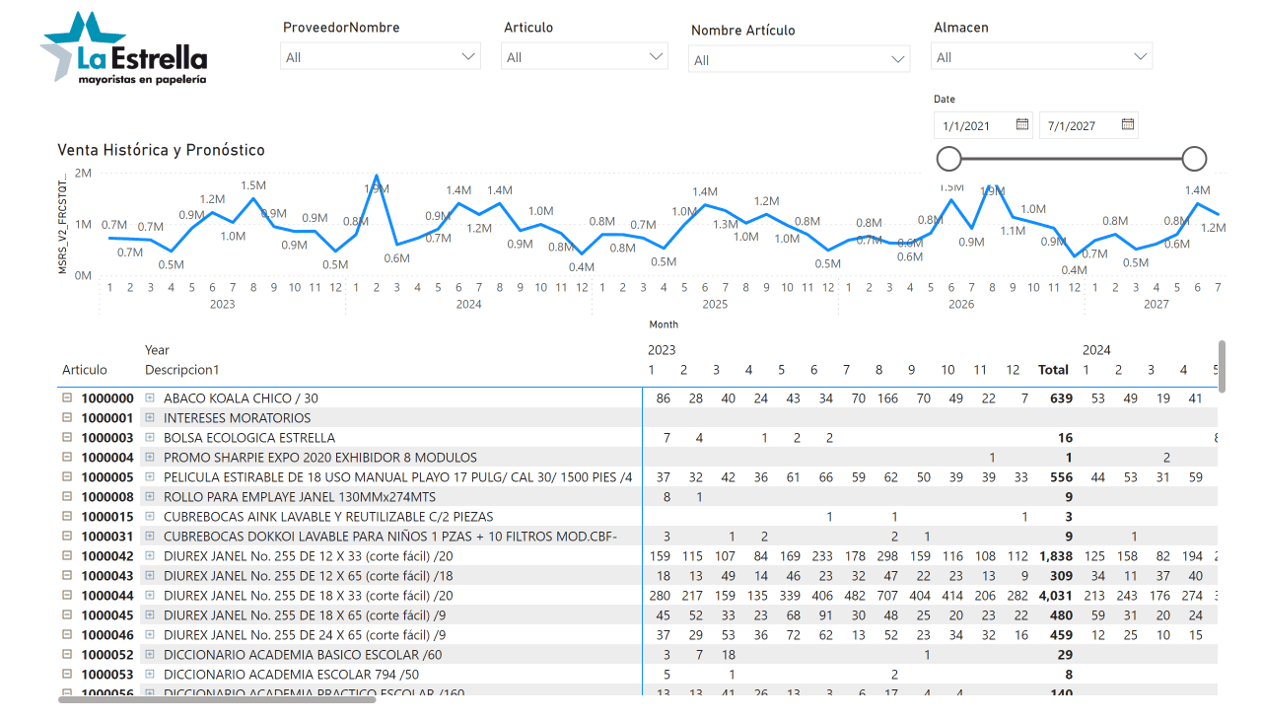Expand INTERESES MORATORIOS description
Viewport: 1262px width, 720px height.
click(x=150, y=418)
